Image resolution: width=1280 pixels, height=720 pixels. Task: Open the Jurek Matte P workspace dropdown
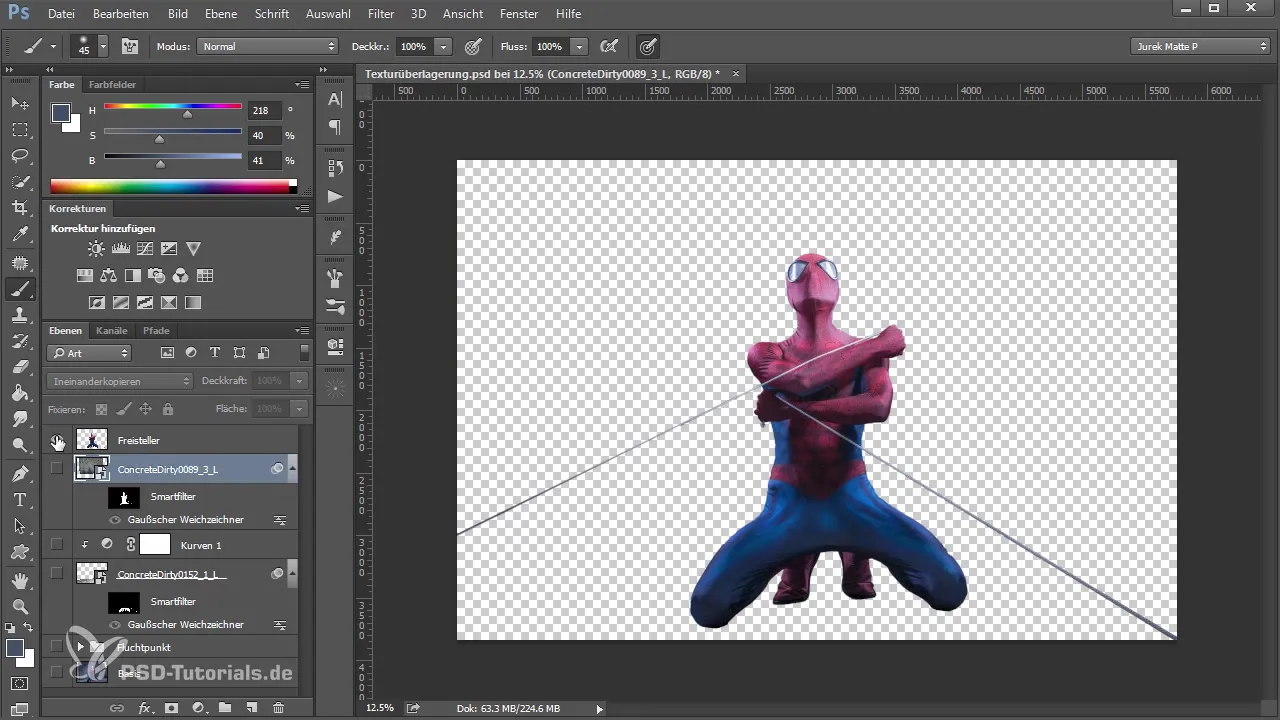(x=1200, y=46)
